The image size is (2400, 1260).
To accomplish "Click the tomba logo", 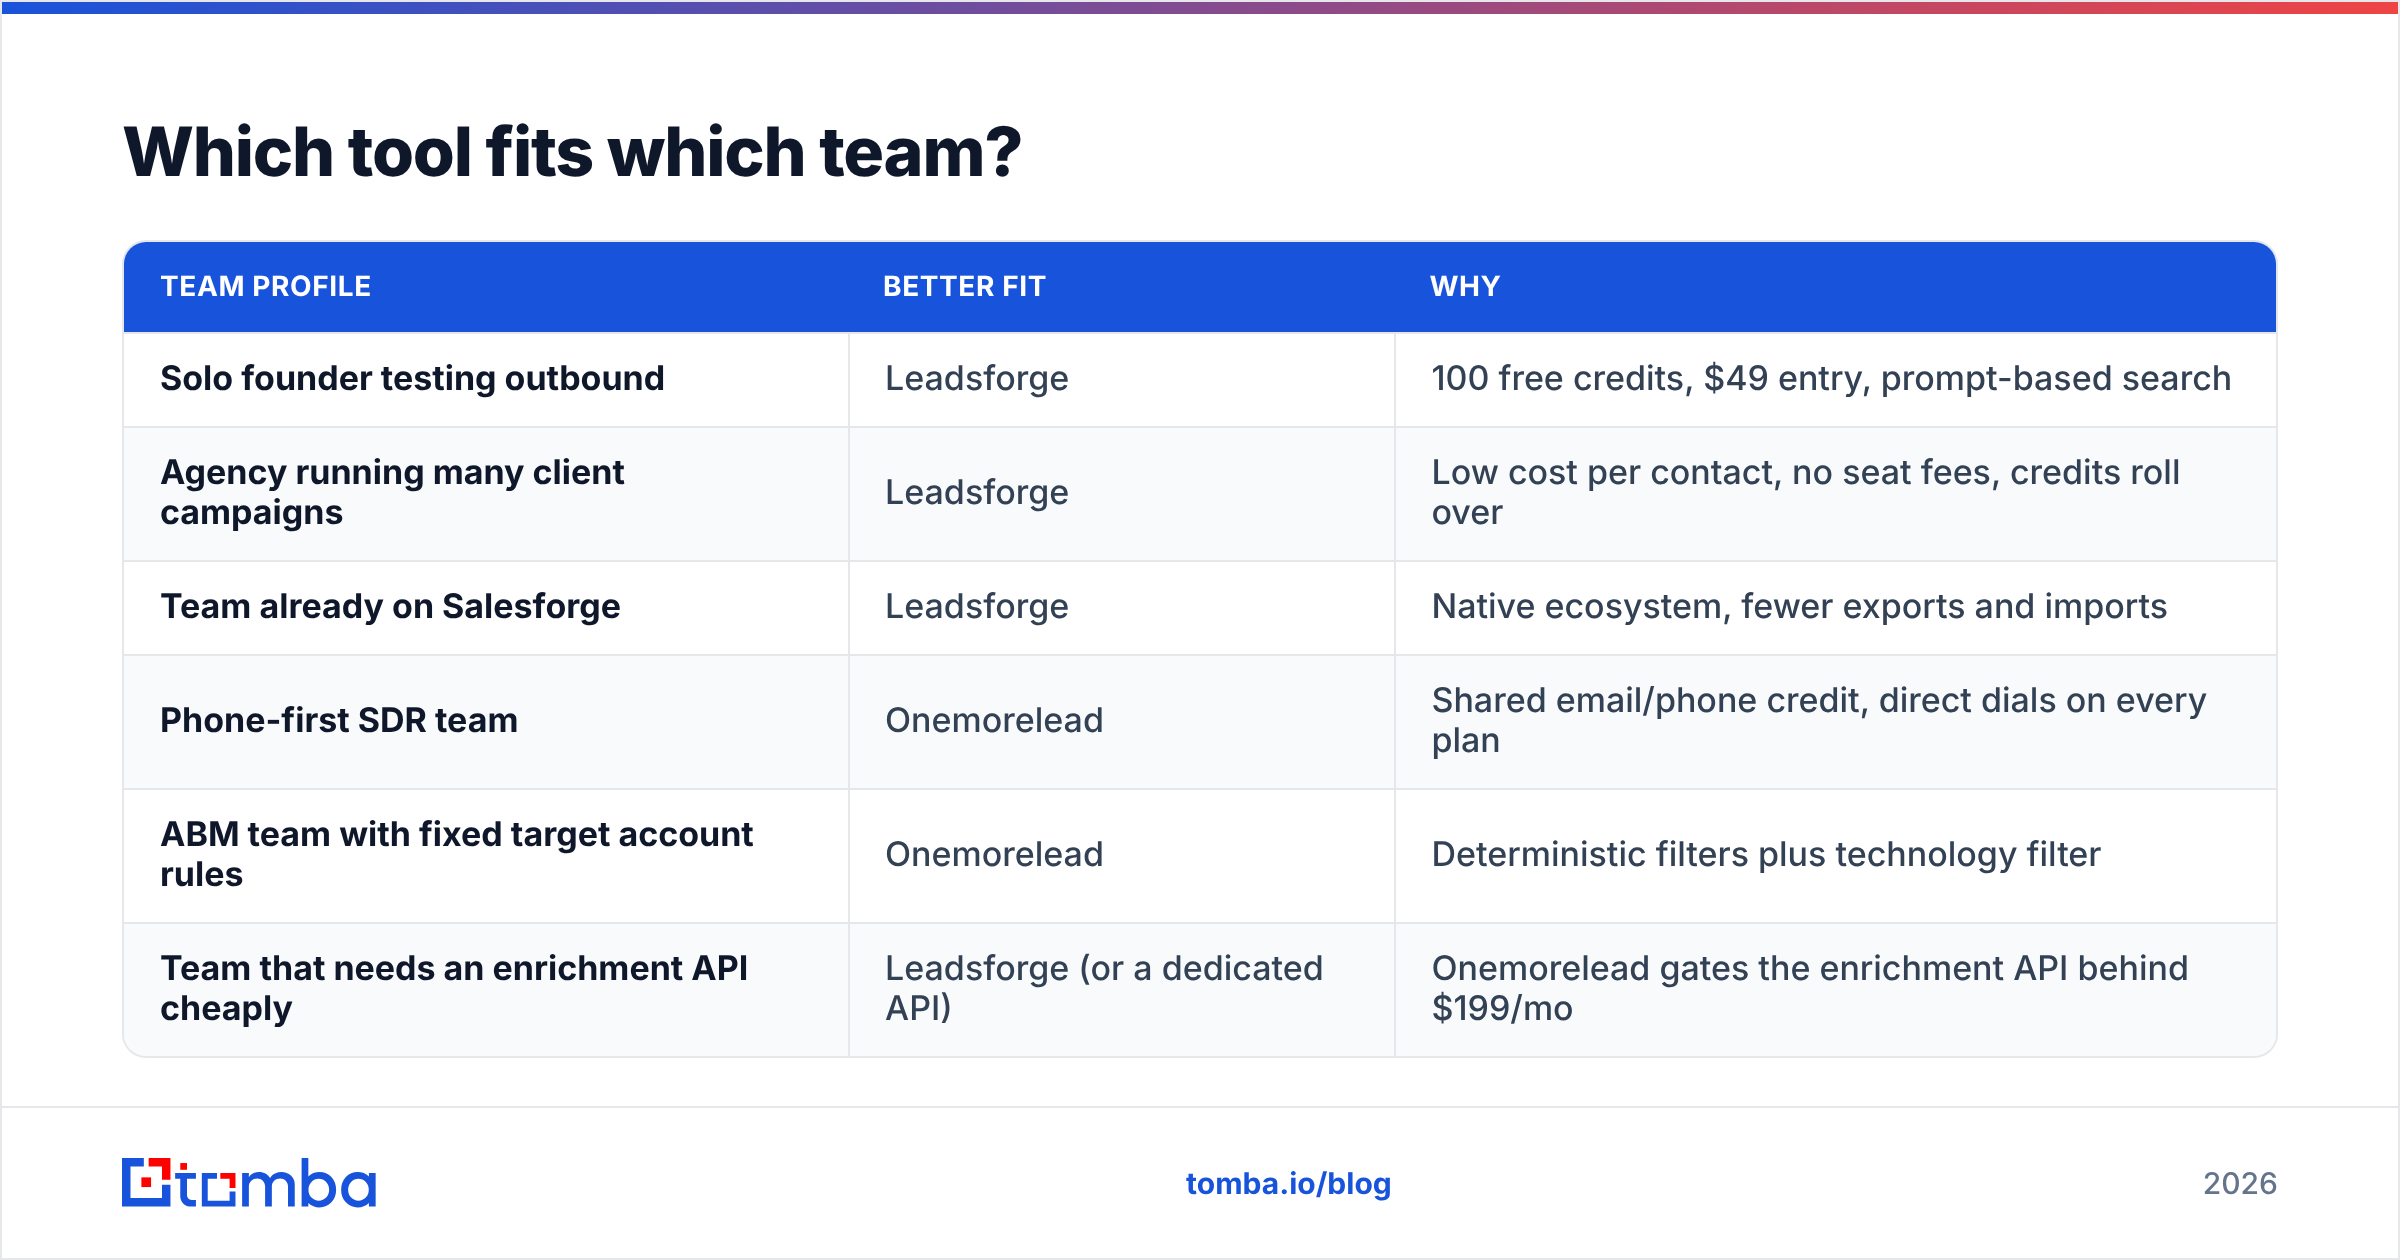I will point(249,1183).
